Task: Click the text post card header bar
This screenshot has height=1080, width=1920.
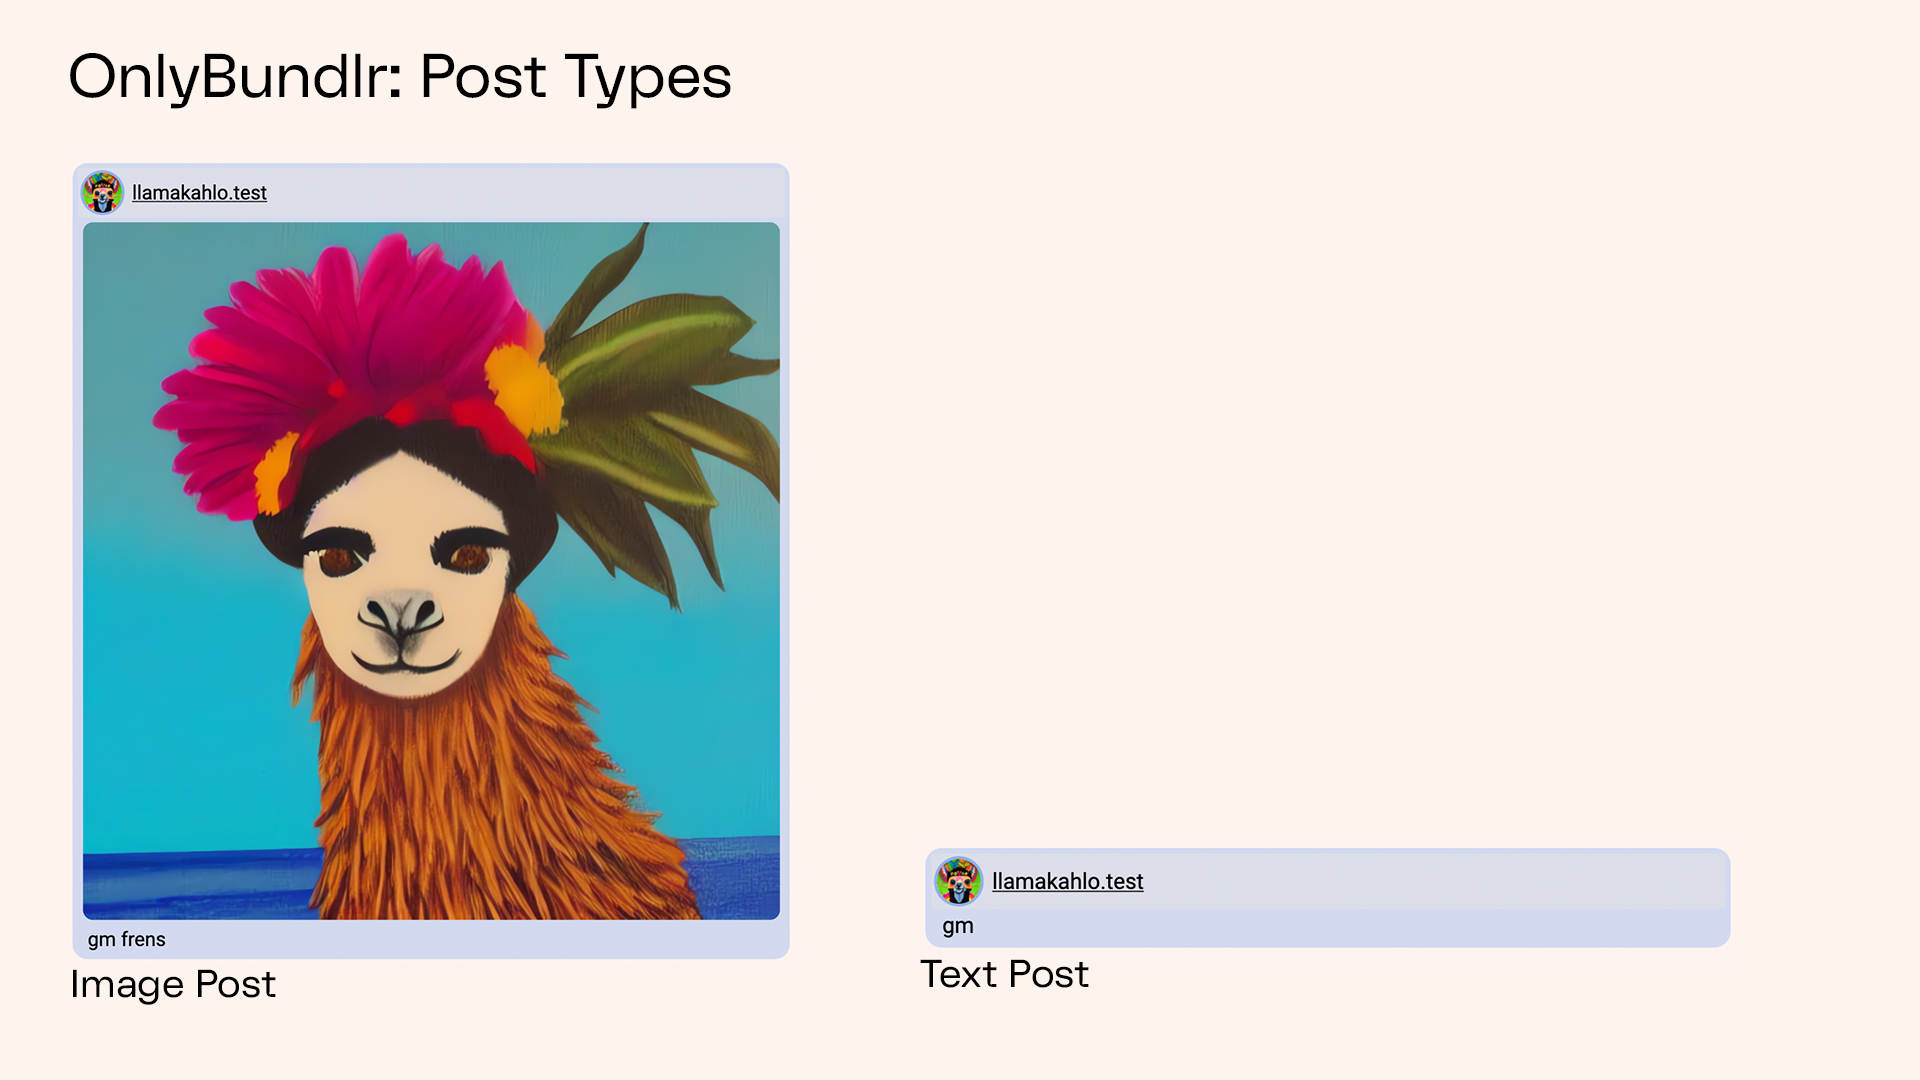Action: point(1328,879)
